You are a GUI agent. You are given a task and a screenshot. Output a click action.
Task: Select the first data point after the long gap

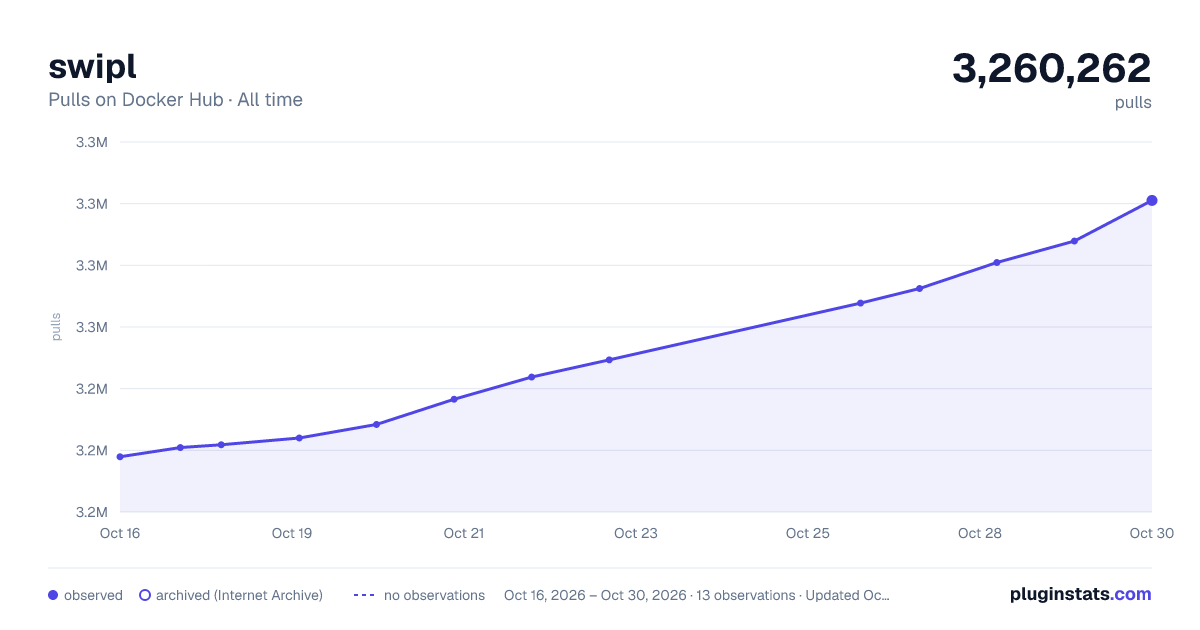860,303
